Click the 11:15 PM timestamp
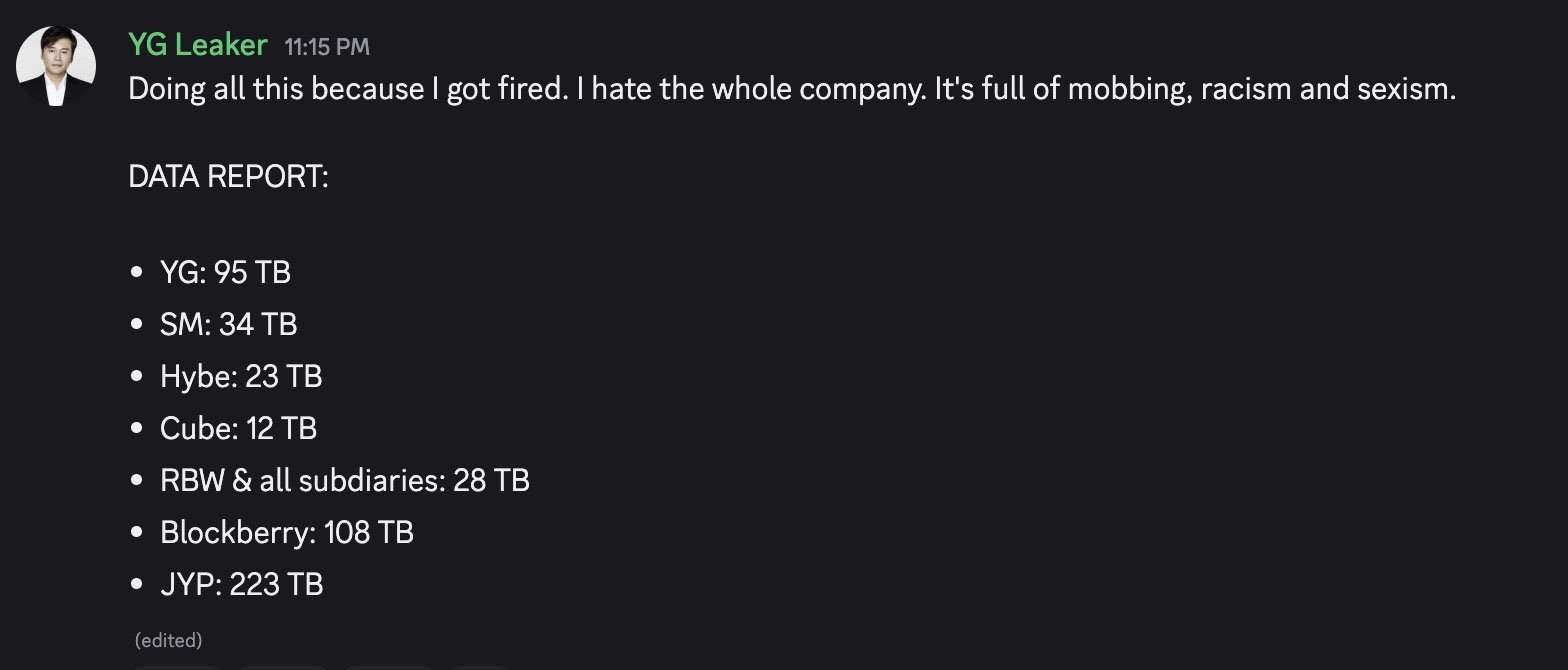The height and width of the screenshot is (670, 1568). [326, 45]
